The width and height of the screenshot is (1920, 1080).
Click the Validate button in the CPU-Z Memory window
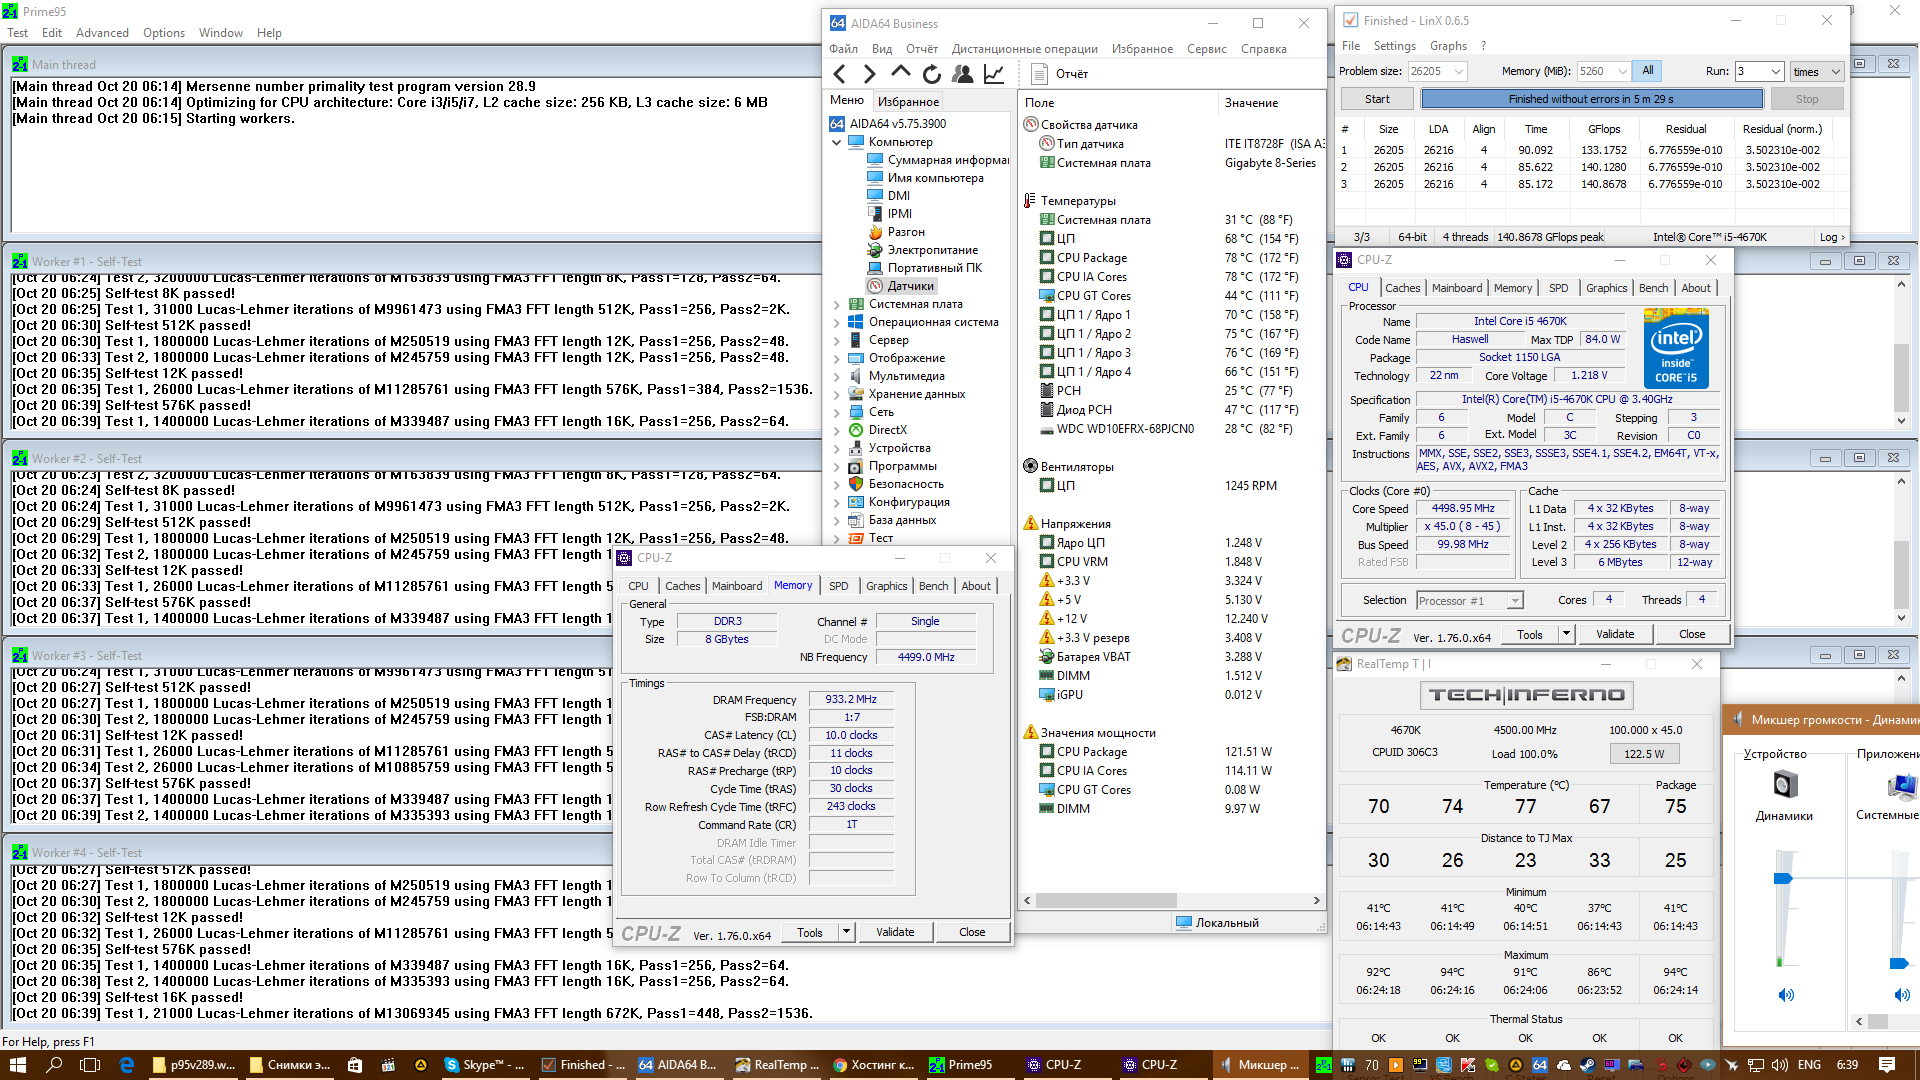click(x=894, y=932)
